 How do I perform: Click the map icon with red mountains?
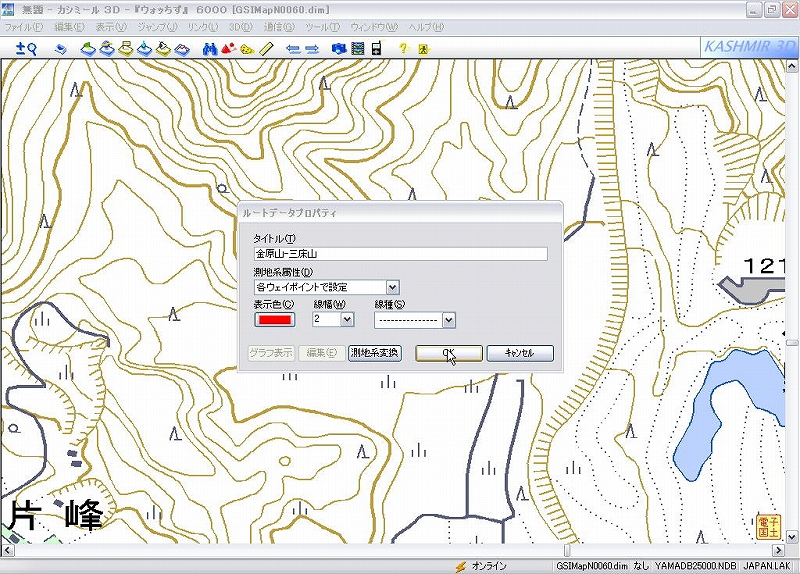(182, 49)
